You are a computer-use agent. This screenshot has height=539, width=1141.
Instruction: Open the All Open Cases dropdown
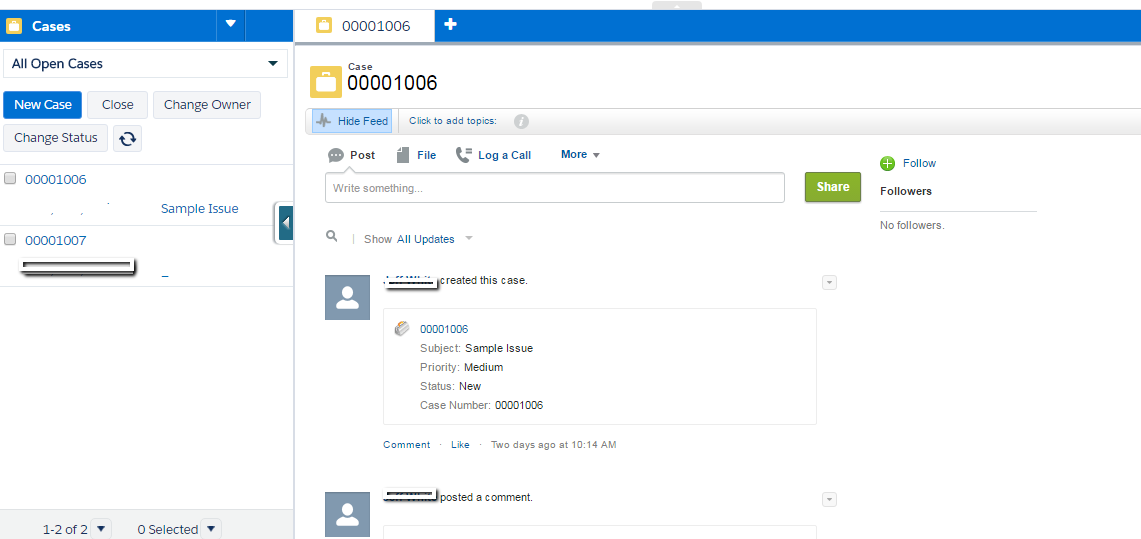[146, 63]
